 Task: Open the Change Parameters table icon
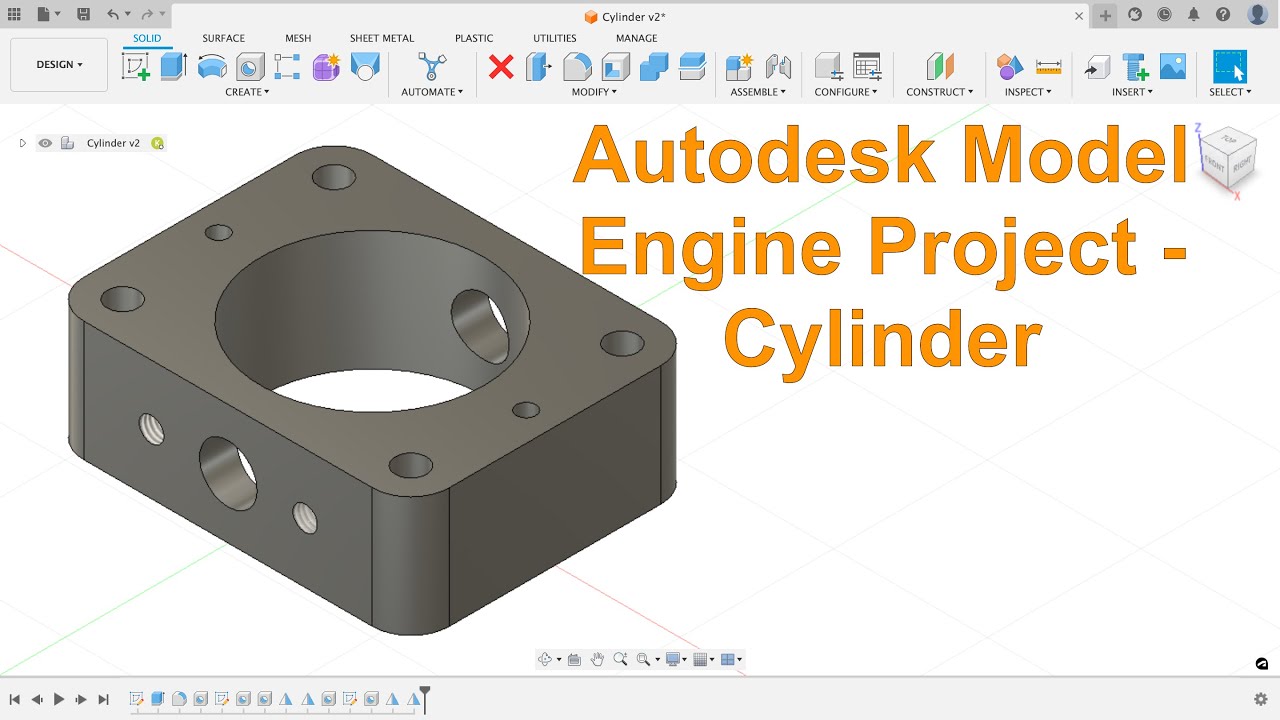click(x=867, y=67)
